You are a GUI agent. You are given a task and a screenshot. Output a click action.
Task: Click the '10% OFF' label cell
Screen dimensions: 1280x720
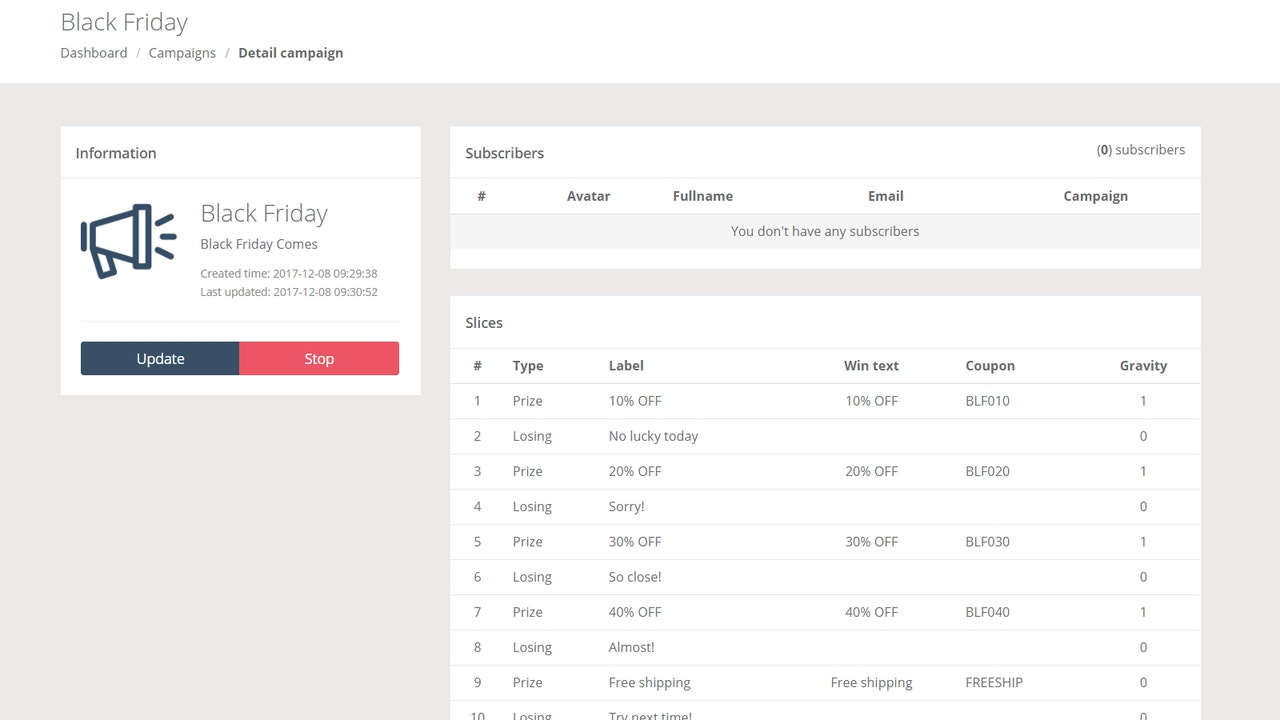pyautogui.click(x=635, y=401)
